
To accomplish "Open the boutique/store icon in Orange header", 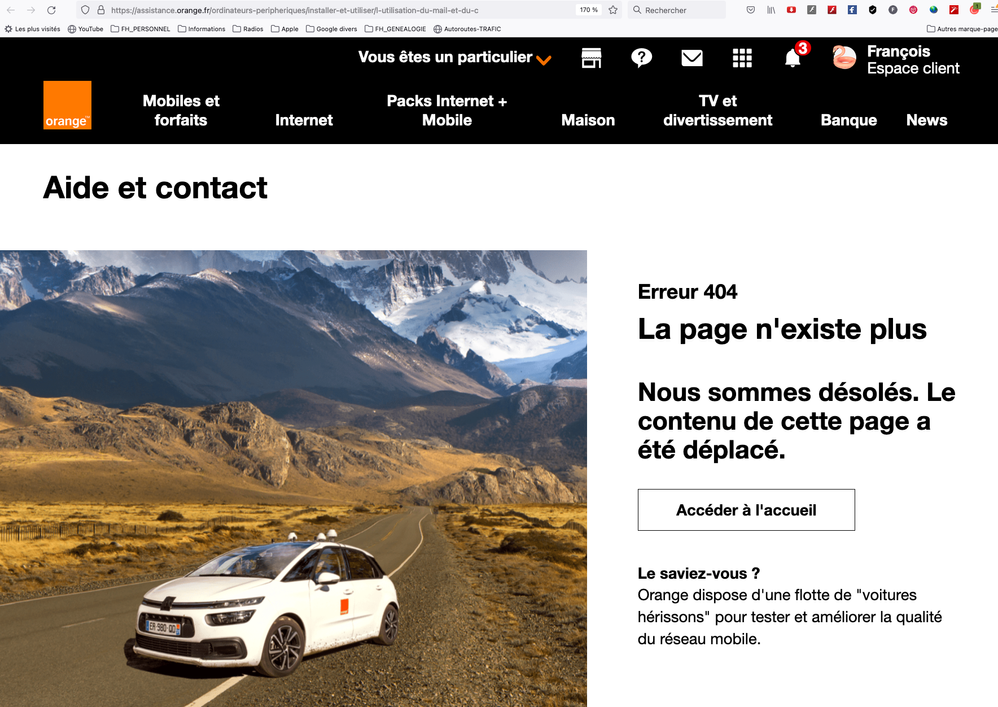I will 591,57.
